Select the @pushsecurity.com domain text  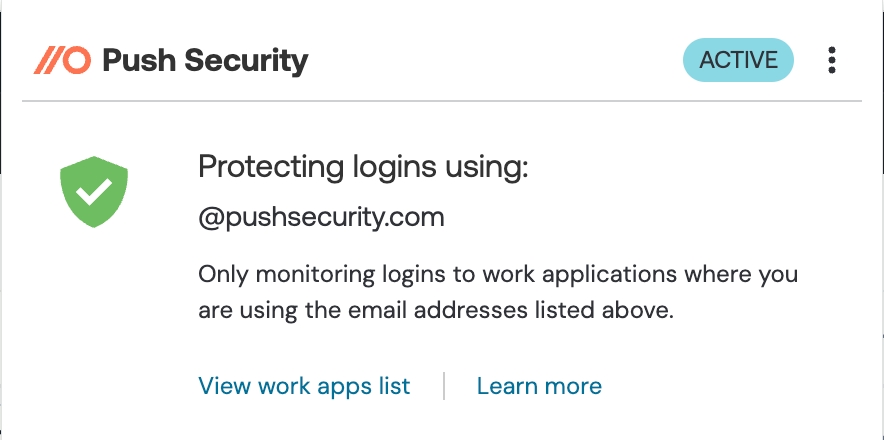[x=321, y=218]
